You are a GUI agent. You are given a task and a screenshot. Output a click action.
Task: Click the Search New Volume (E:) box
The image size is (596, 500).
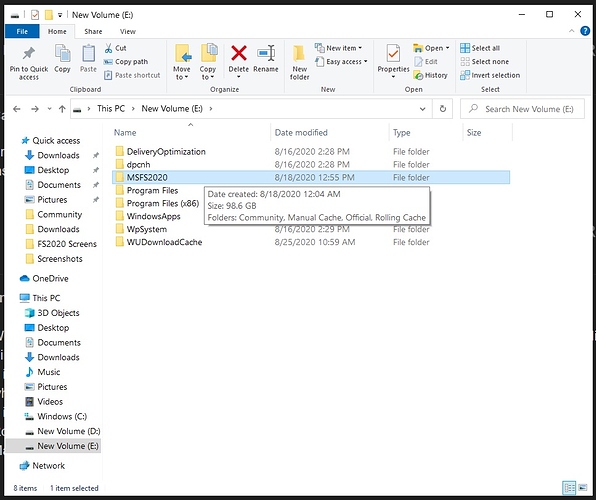pyautogui.click(x=522, y=109)
